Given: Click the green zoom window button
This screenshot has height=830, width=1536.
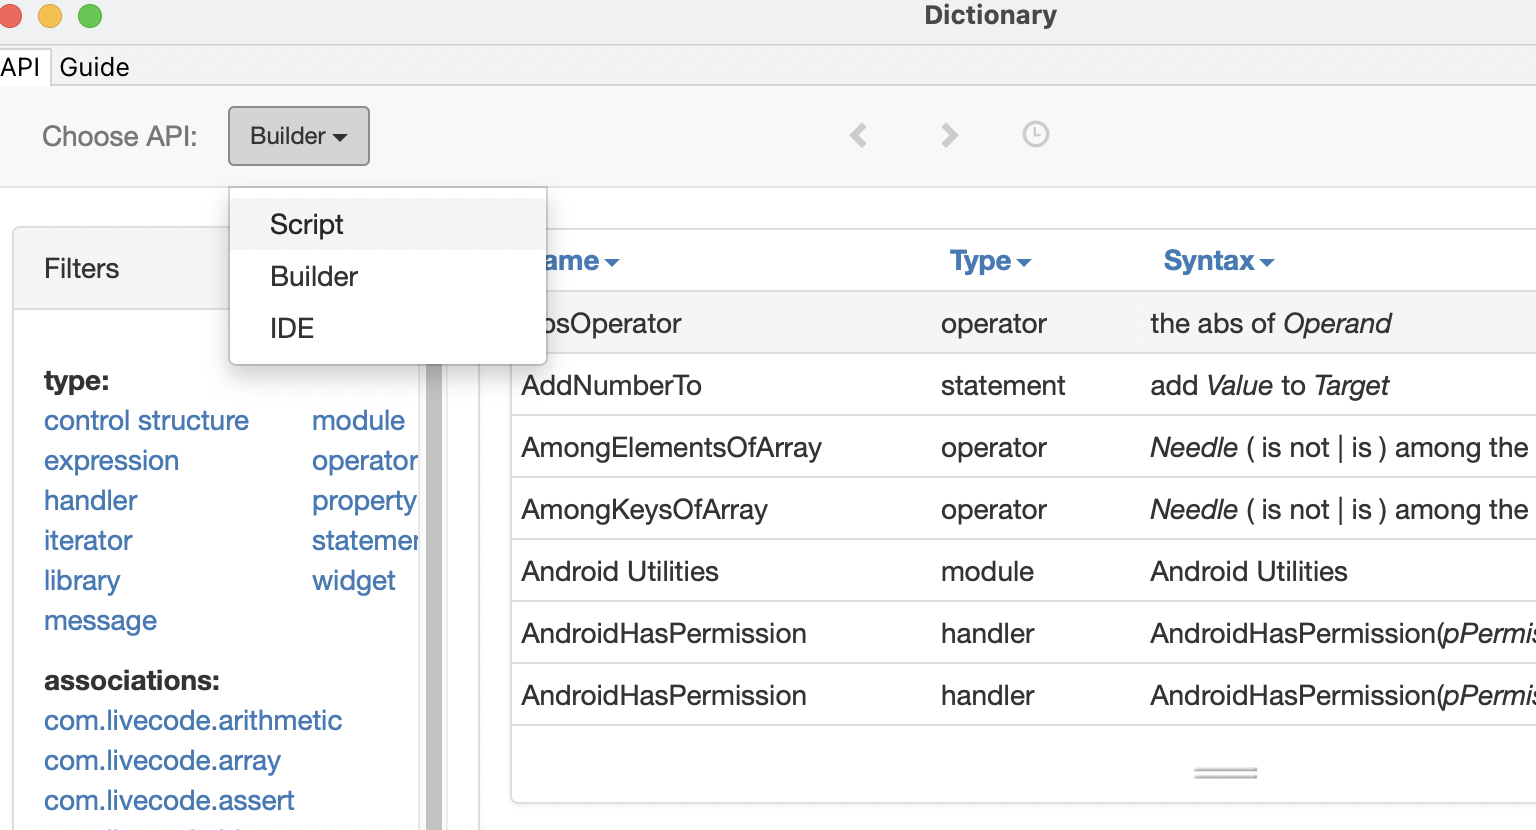Looking at the screenshot, I should pos(90,16).
